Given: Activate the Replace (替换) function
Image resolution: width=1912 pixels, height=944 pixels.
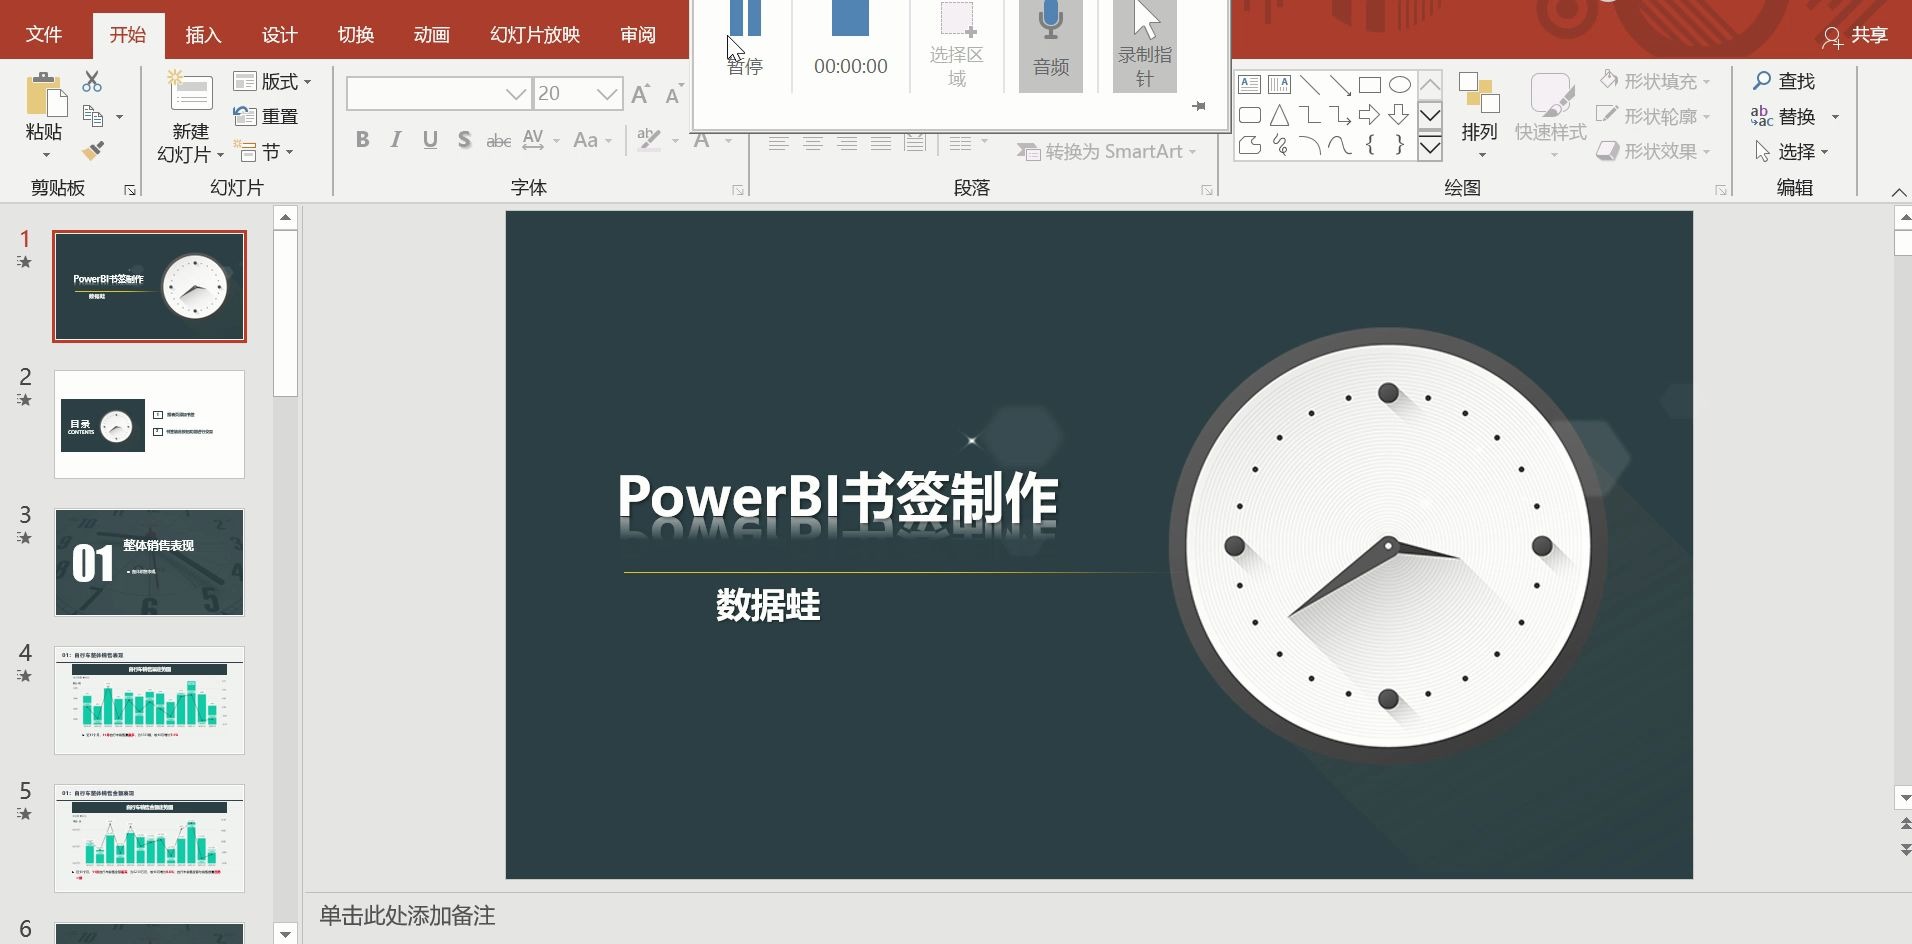Looking at the screenshot, I should [x=1794, y=116].
